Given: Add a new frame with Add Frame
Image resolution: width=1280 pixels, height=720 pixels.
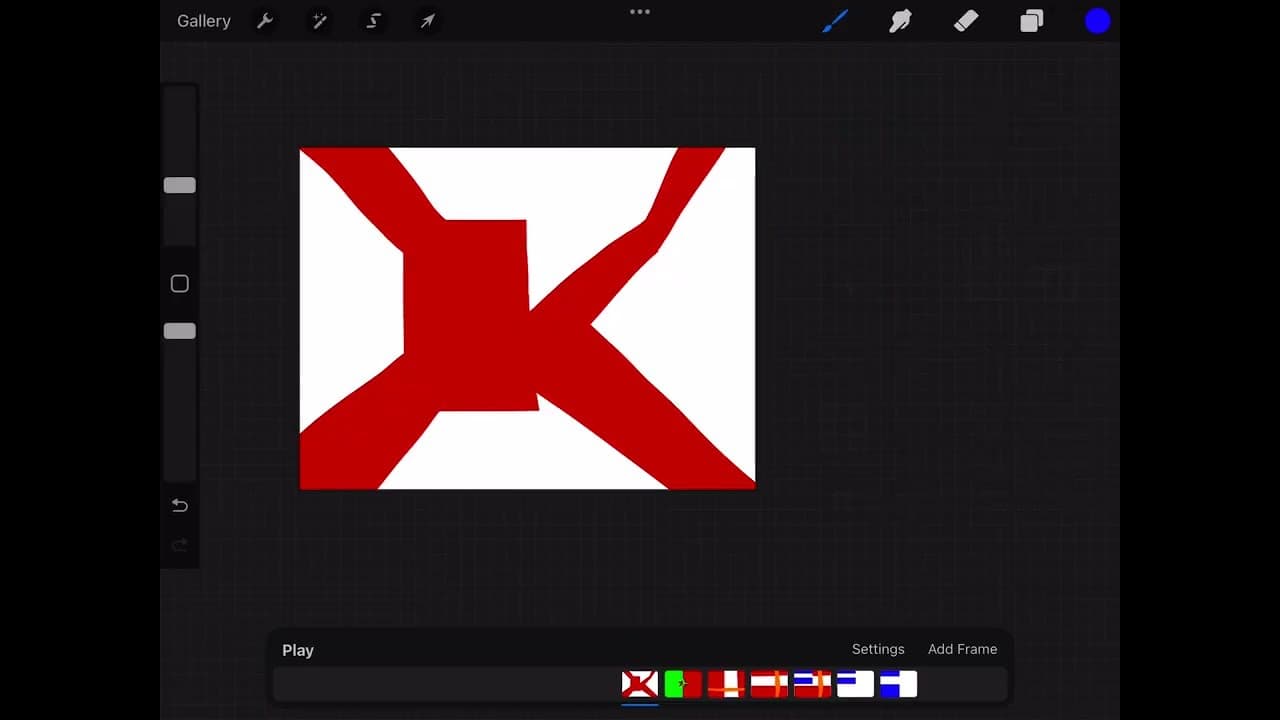Looking at the screenshot, I should tap(962, 649).
